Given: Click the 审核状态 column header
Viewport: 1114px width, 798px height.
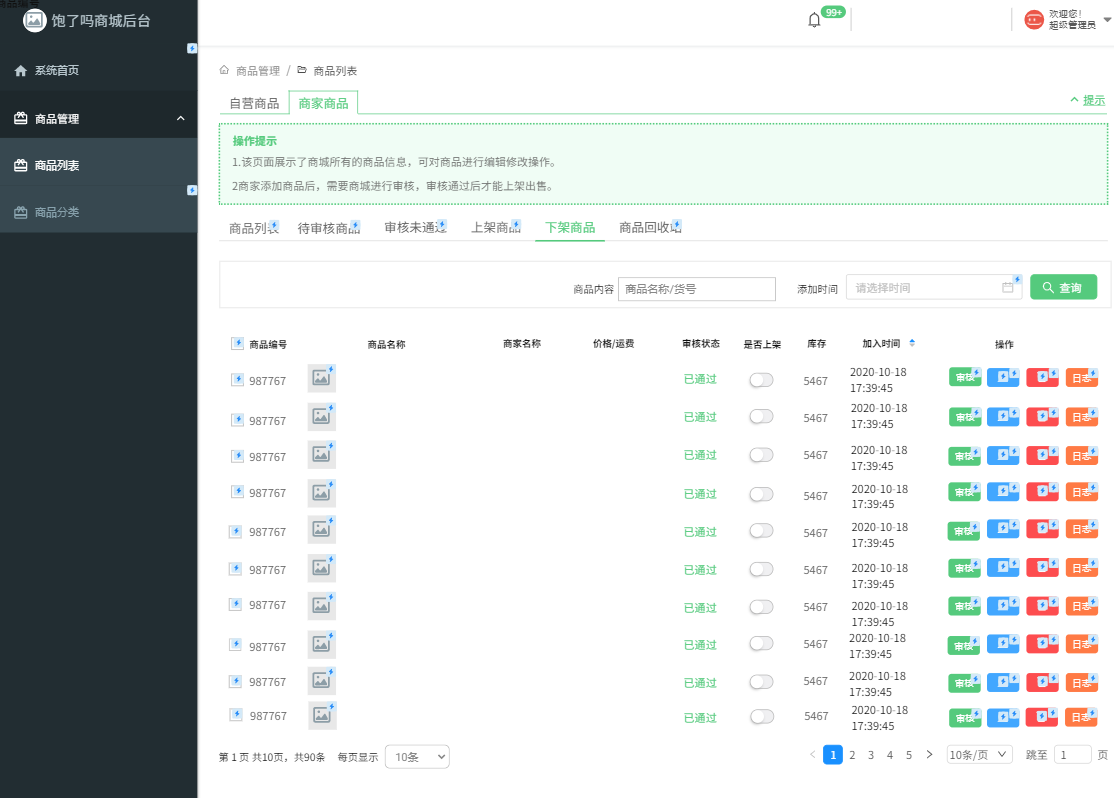Looking at the screenshot, I should click(x=701, y=344).
